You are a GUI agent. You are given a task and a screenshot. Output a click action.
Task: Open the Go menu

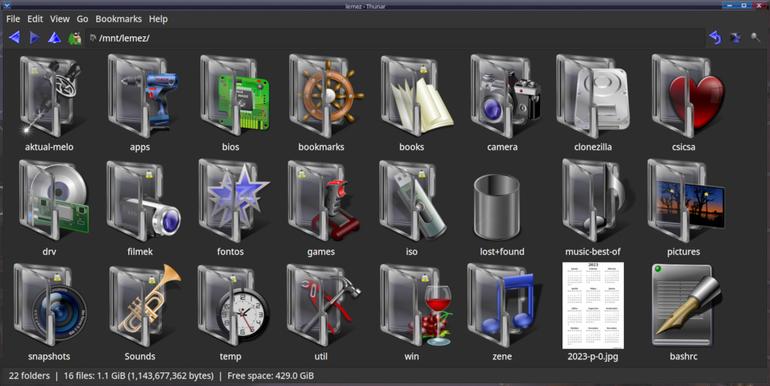[82, 19]
